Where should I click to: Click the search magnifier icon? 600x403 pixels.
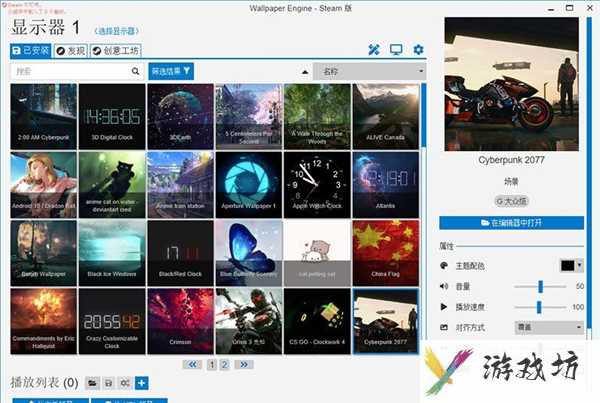pyautogui.click(x=135, y=71)
